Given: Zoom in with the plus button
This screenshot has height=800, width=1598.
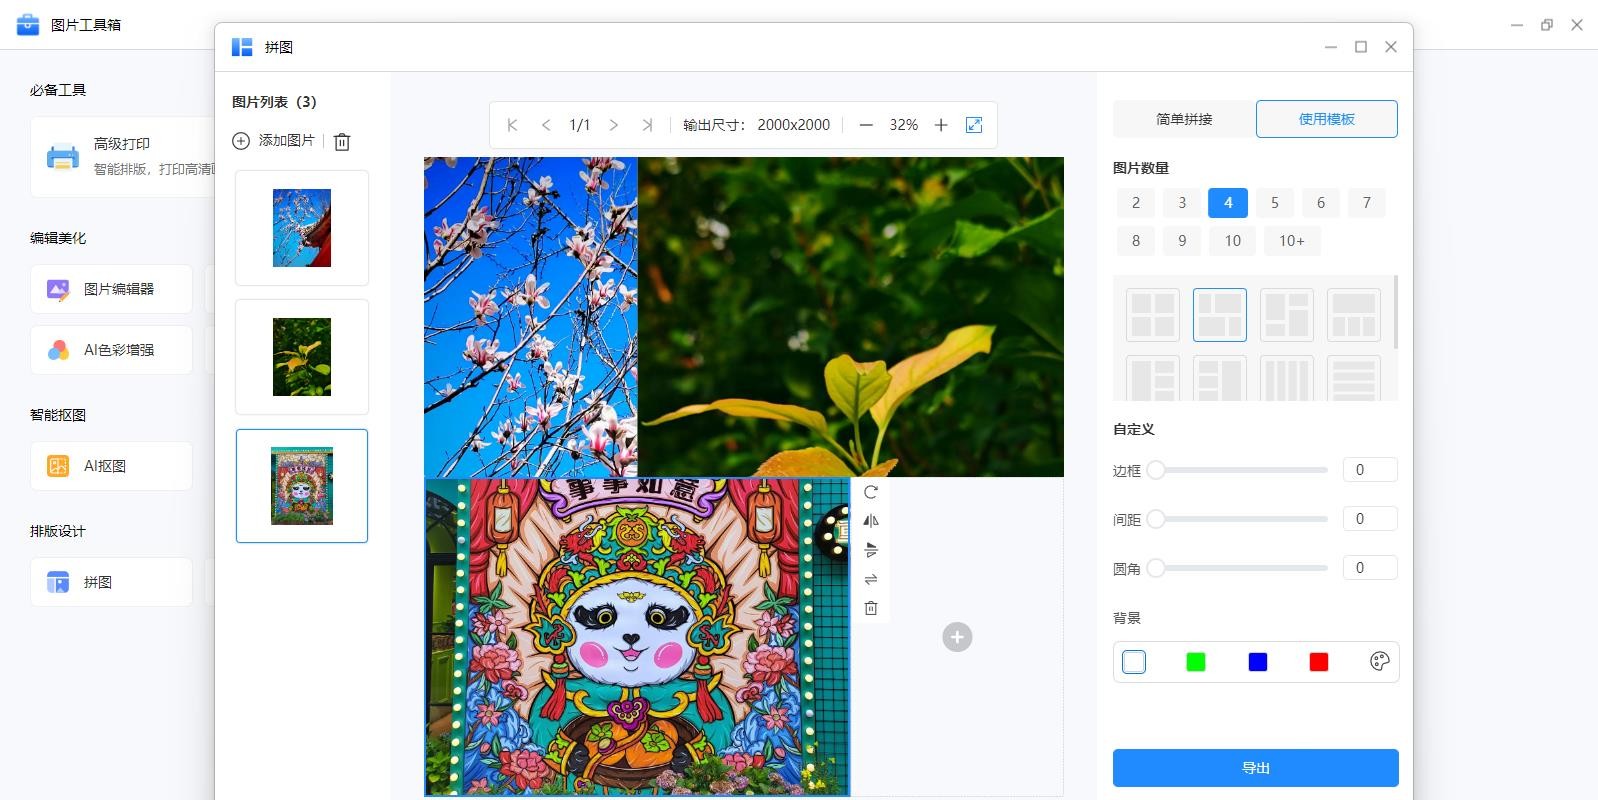Looking at the screenshot, I should (x=940, y=125).
